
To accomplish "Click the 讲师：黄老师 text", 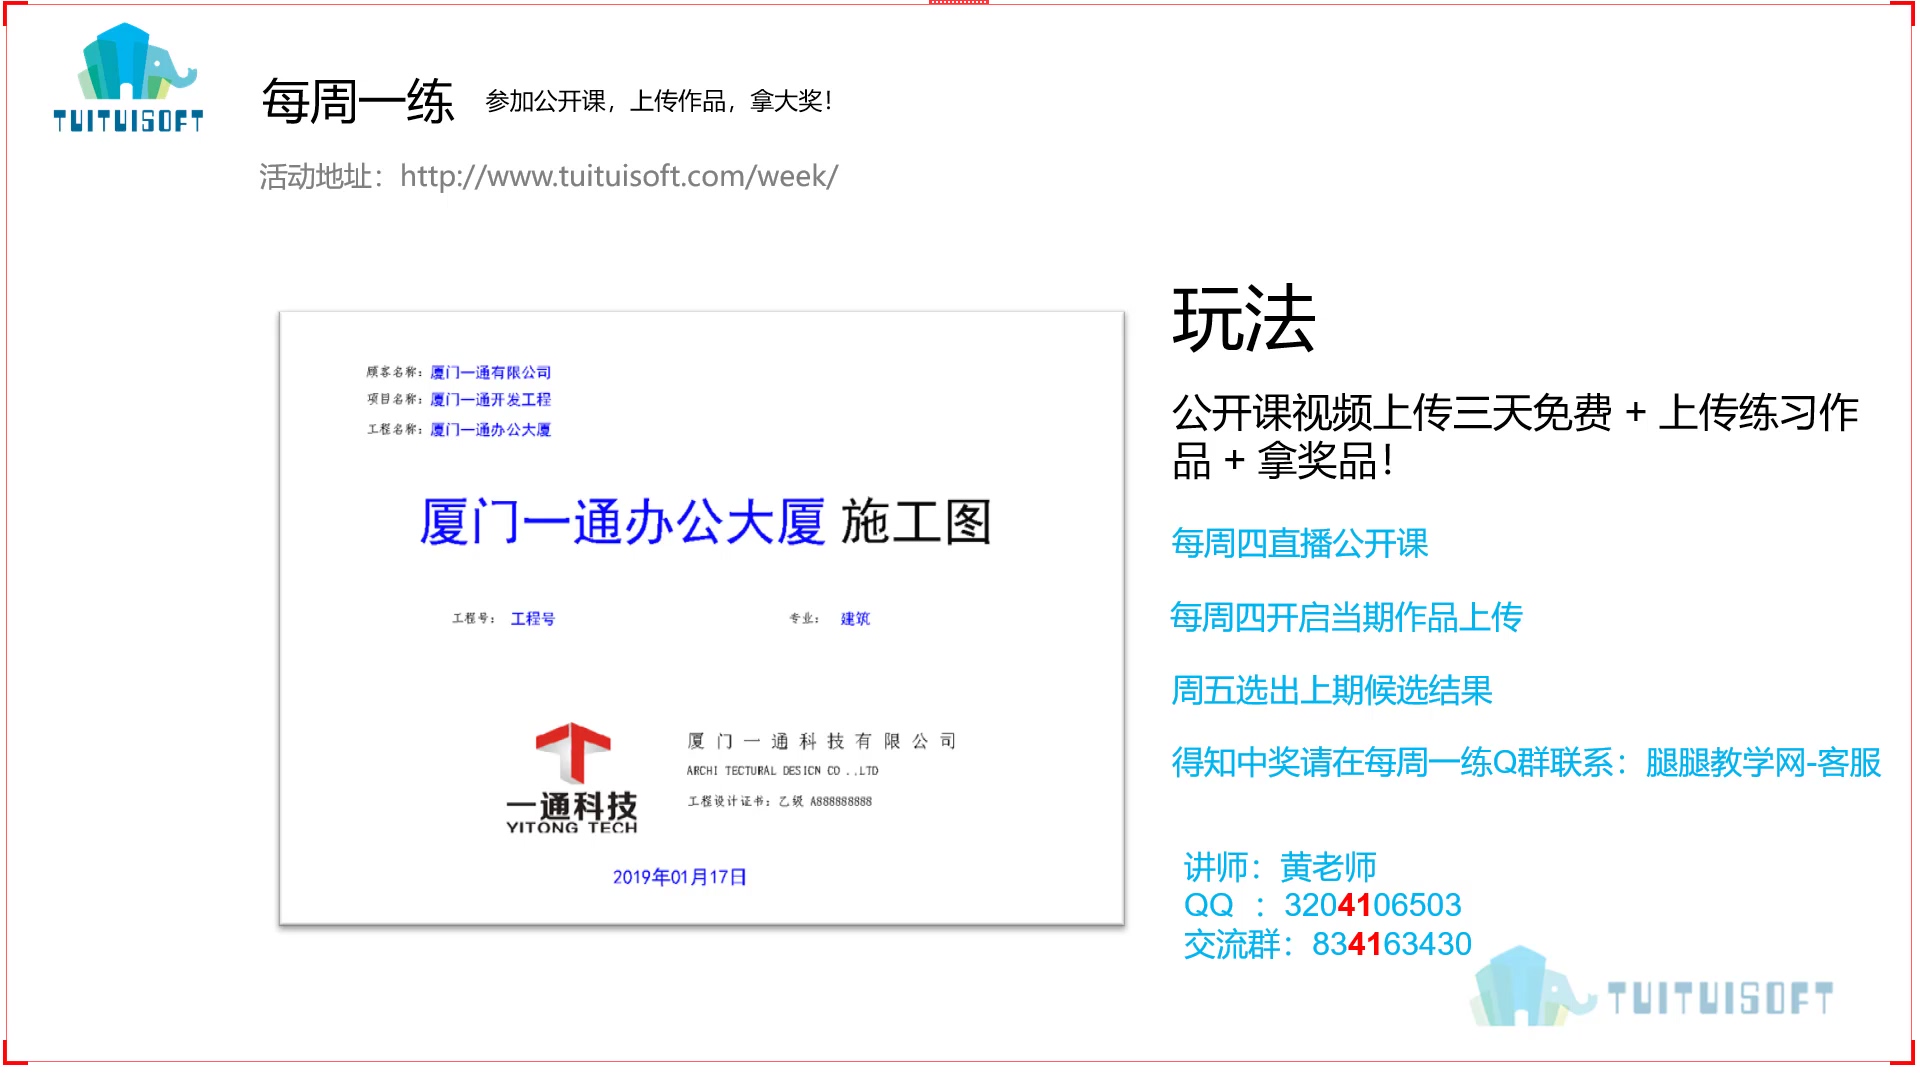I will coord(1280,866).
